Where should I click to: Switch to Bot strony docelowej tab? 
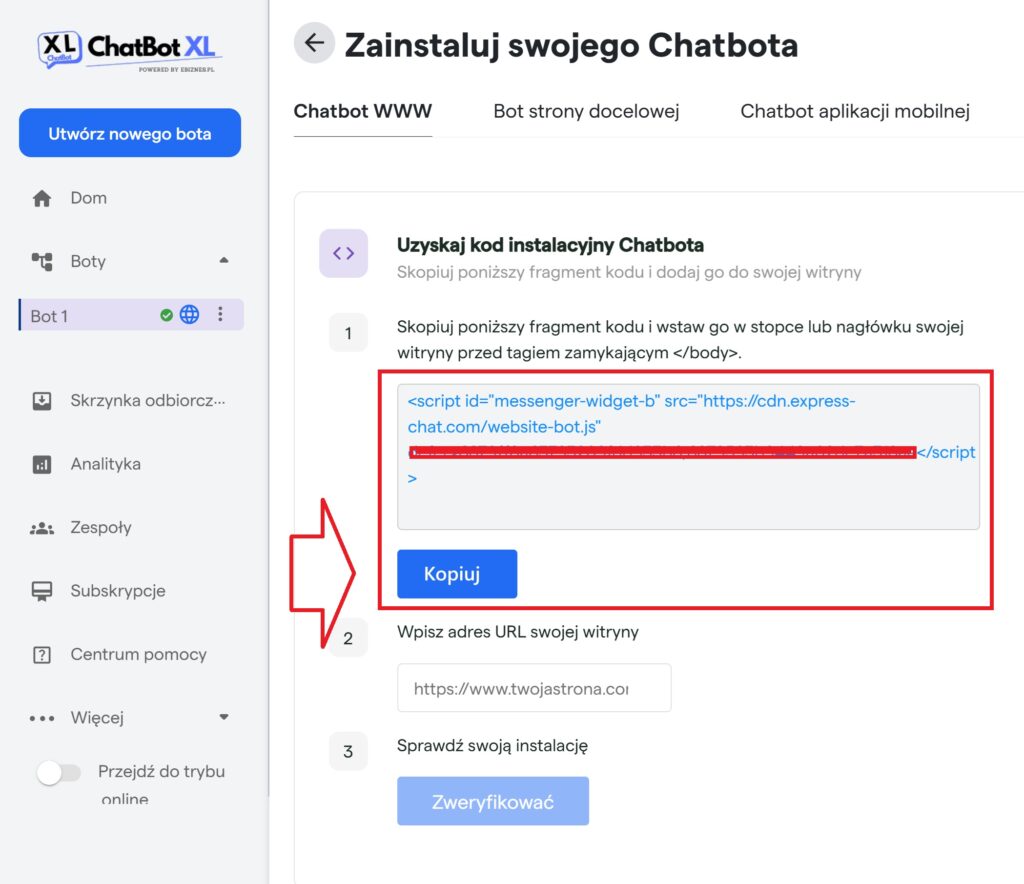point(586,111)
